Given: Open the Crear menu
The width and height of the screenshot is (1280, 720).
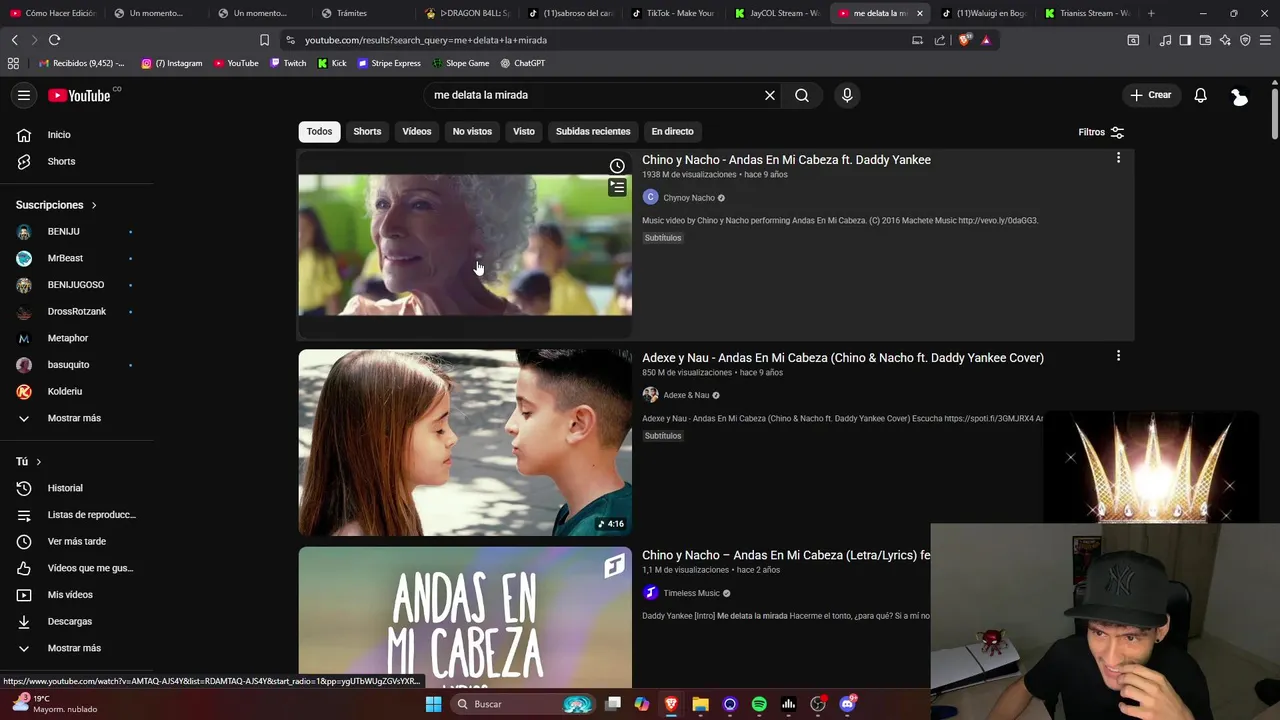Looking at the screenshot, I should coord(1150,95).
